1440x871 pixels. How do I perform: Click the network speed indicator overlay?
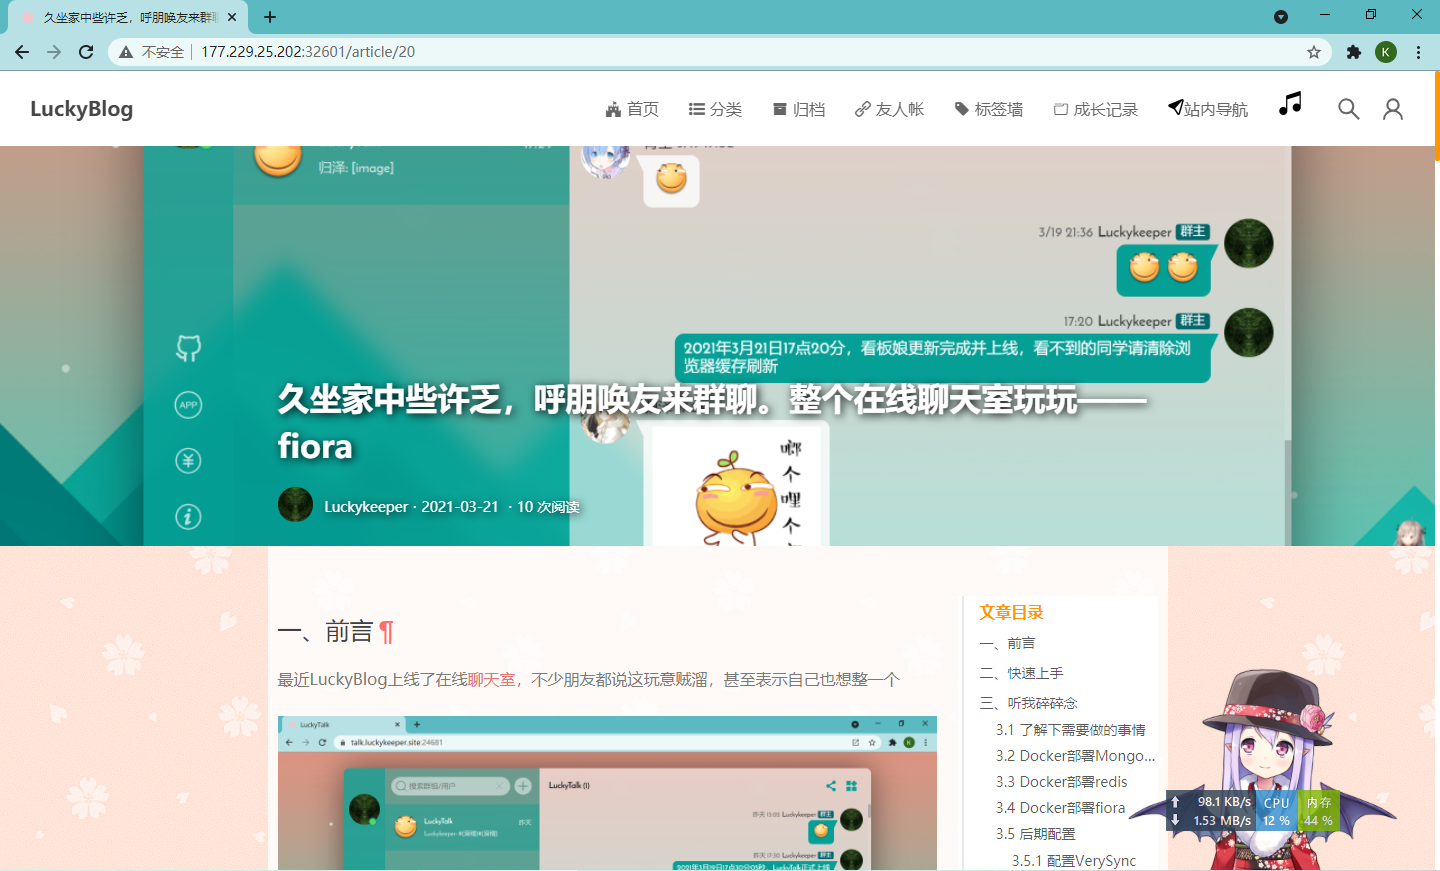pyautogui.click(x=1212, y=812)
